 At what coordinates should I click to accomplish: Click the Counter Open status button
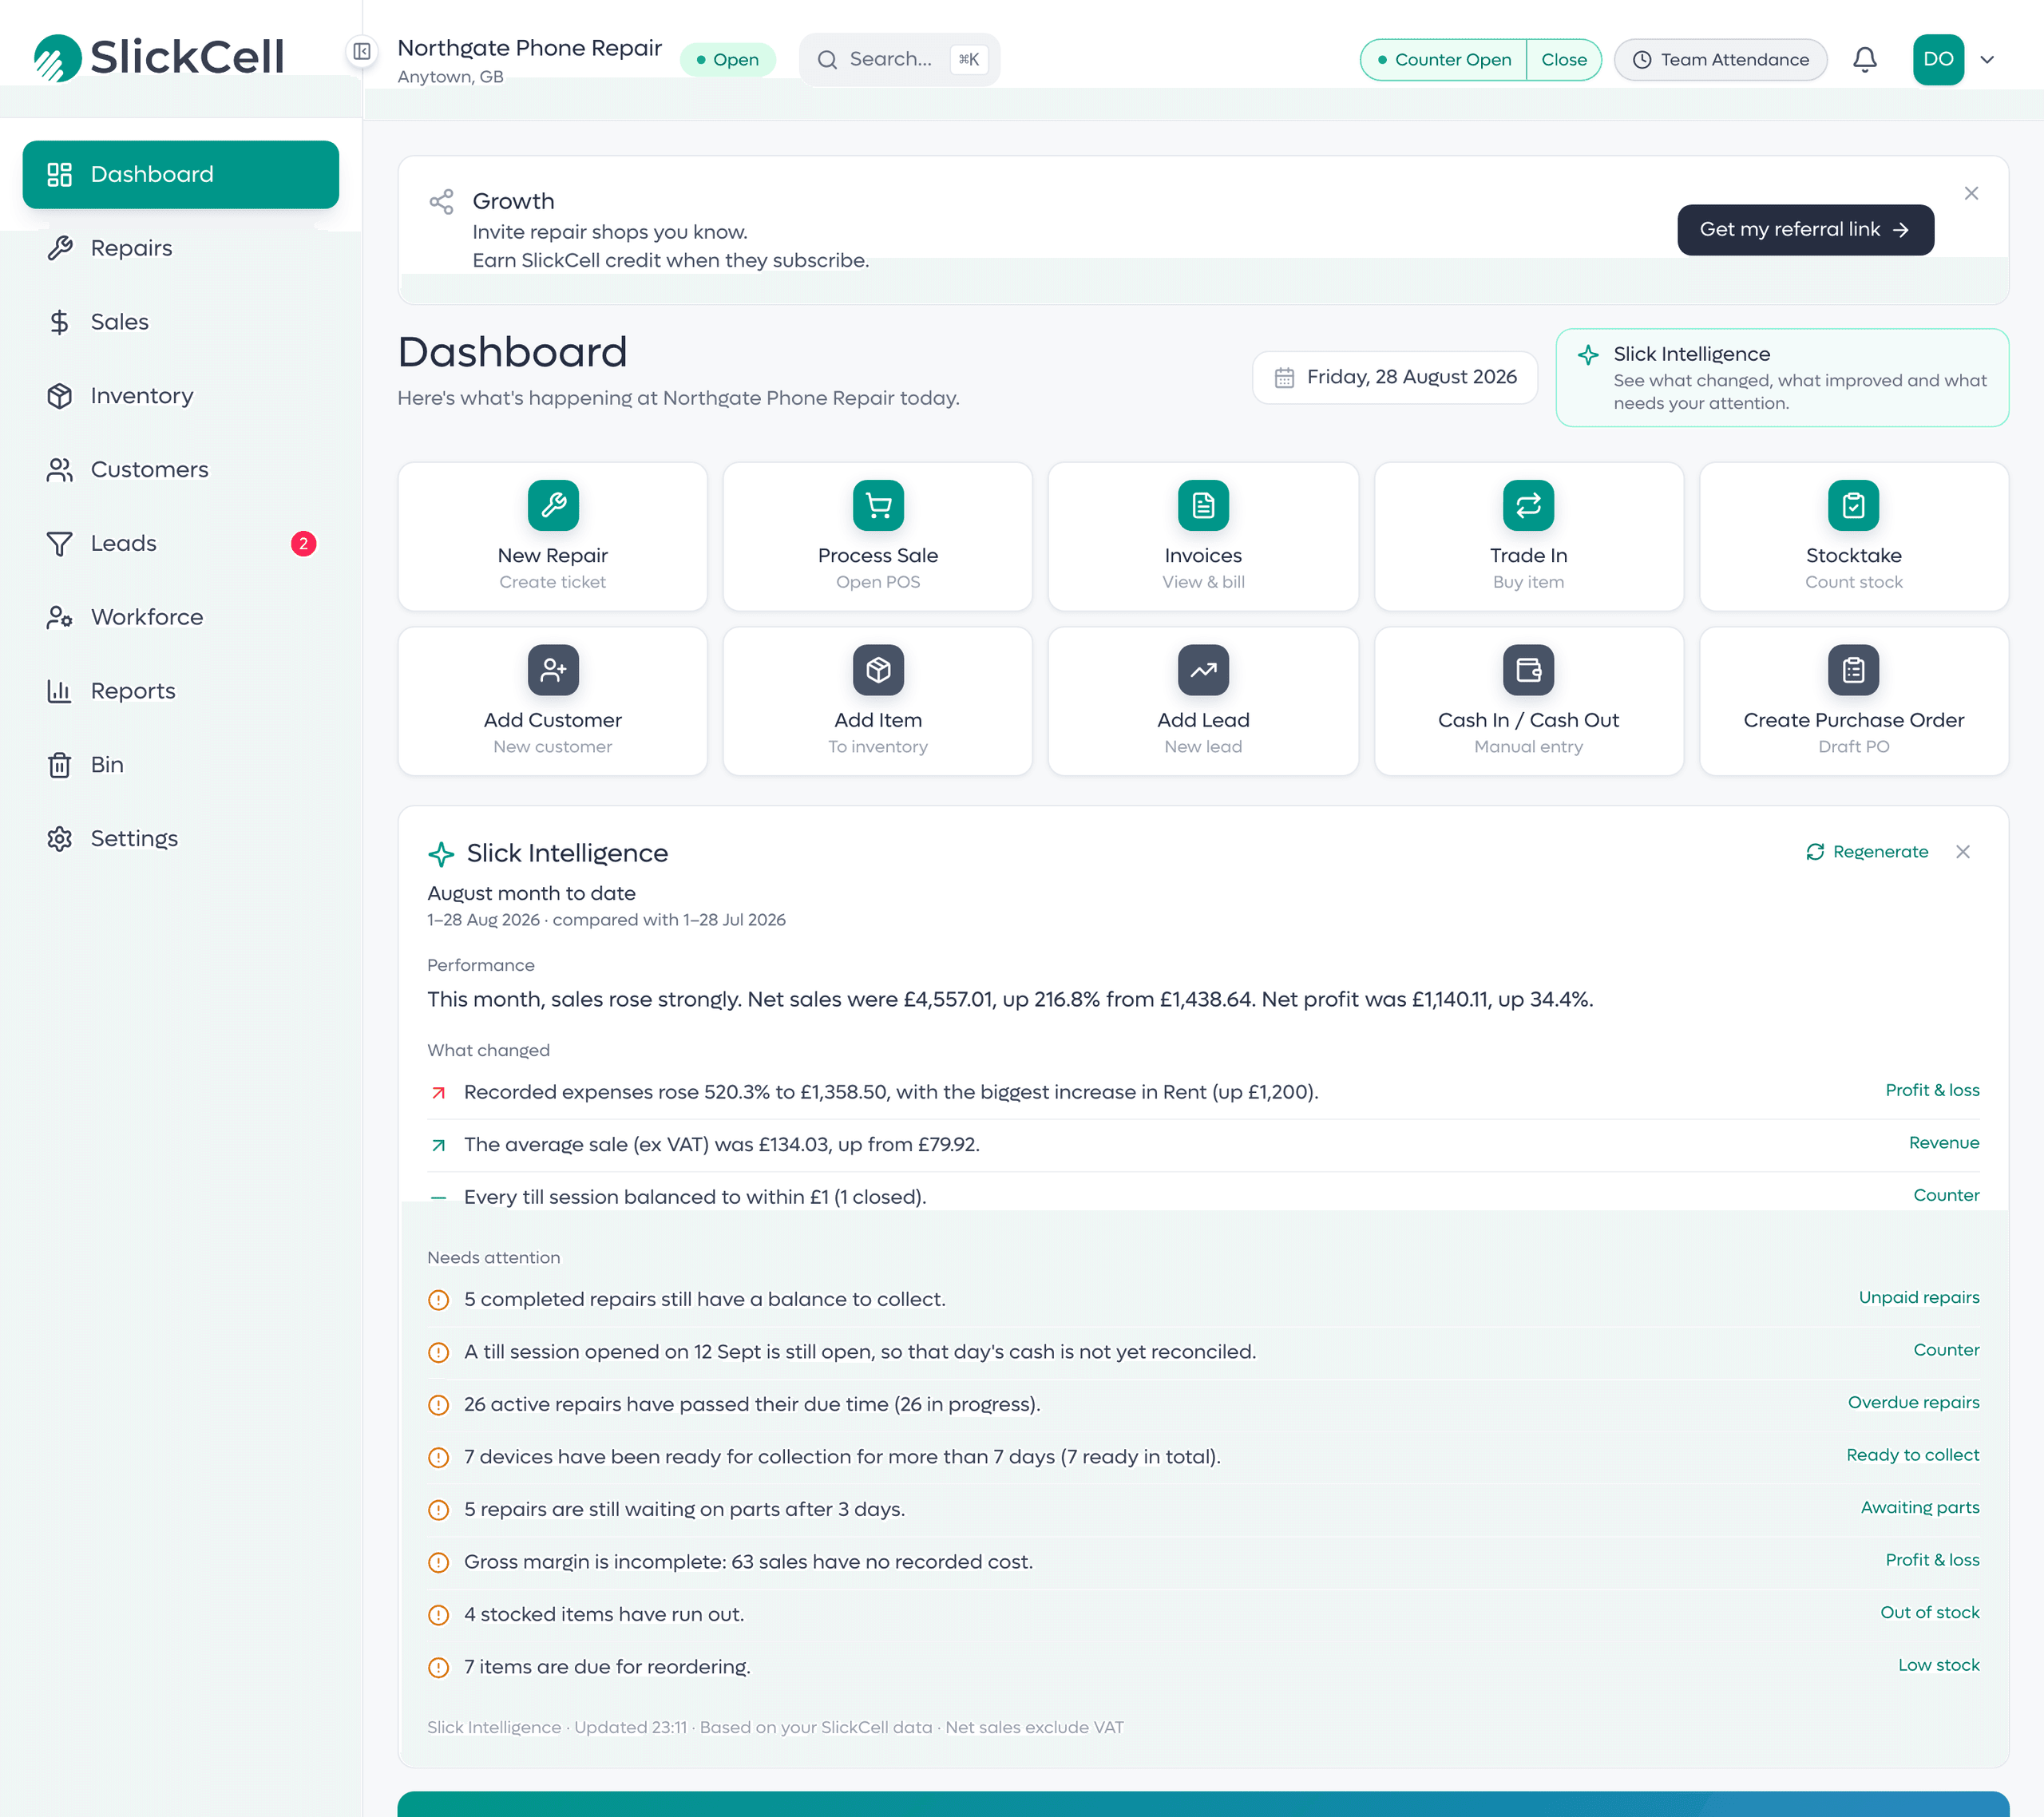[1443, 59]
